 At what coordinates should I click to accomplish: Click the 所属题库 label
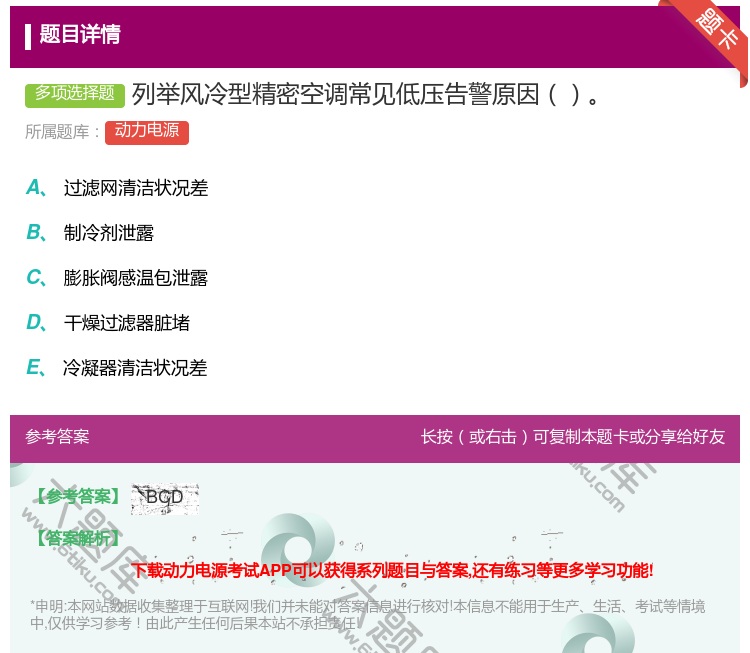pyautogui.click(x=62, y=132)
